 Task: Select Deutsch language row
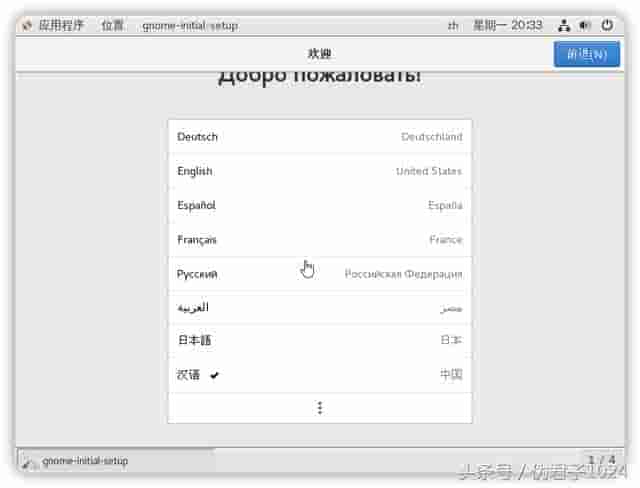pyautogui.click(x=320, y=136)
